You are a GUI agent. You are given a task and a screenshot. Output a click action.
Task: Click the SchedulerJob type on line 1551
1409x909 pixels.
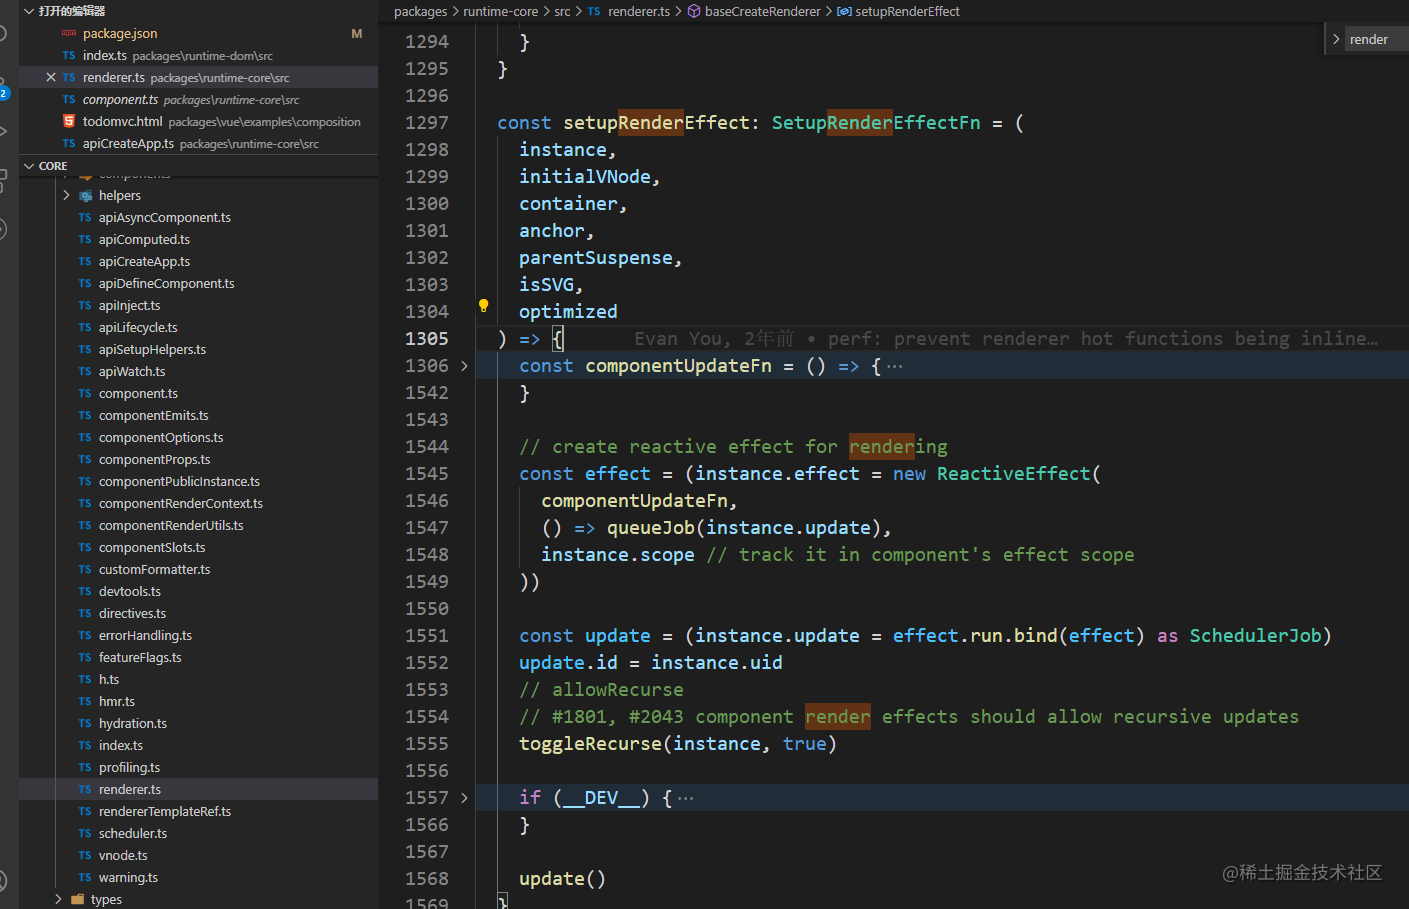(1255, 636)
